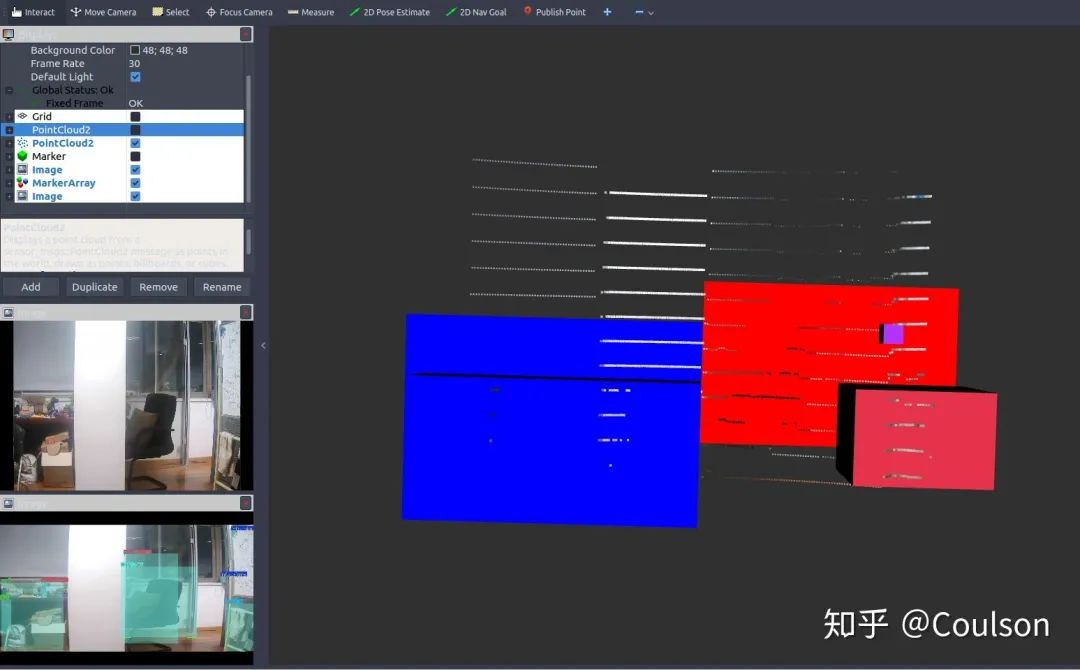Click the Global Status: Ok row
1080x670 pixels.
point(72,90)
